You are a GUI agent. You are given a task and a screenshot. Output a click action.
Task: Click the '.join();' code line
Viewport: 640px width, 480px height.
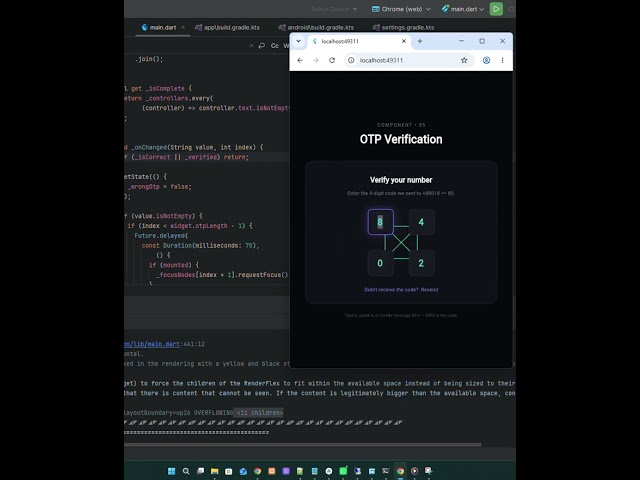tap(149, 59)
